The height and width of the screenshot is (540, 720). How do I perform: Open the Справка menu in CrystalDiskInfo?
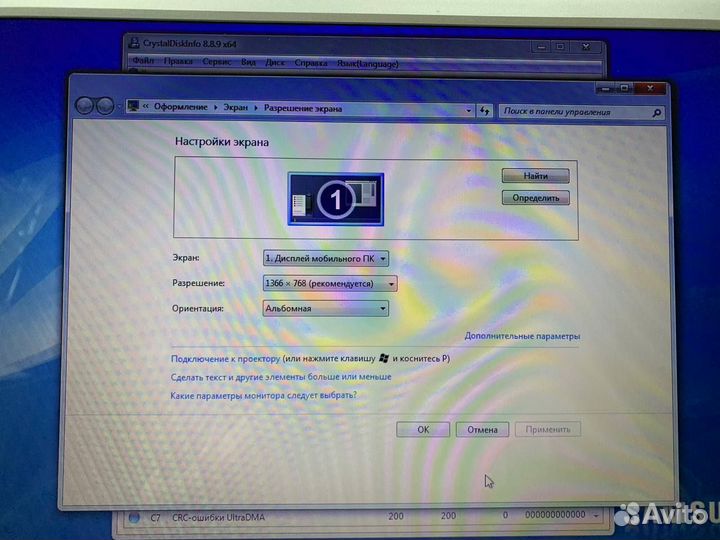pyautogui.click(x=311, y=62)
